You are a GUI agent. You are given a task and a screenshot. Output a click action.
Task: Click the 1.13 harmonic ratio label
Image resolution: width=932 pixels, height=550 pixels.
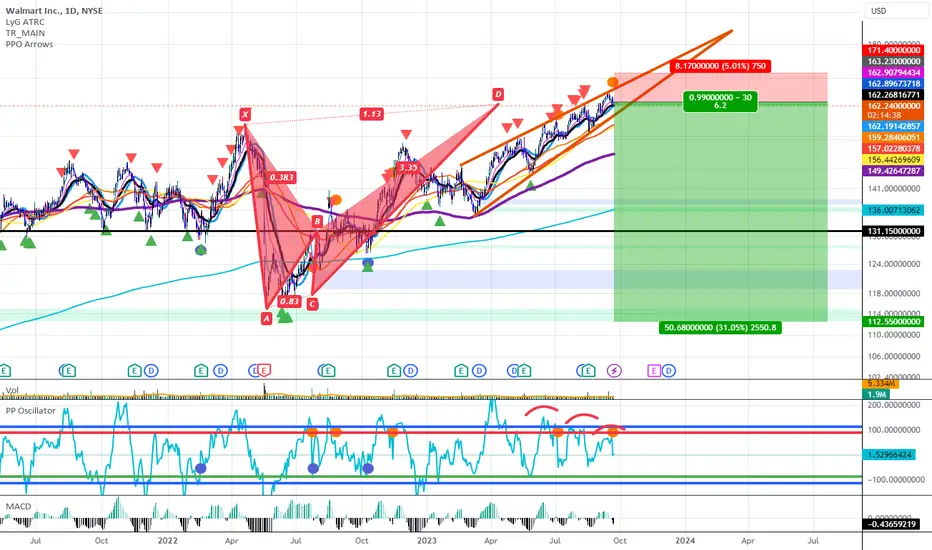(x=371, y=114)
